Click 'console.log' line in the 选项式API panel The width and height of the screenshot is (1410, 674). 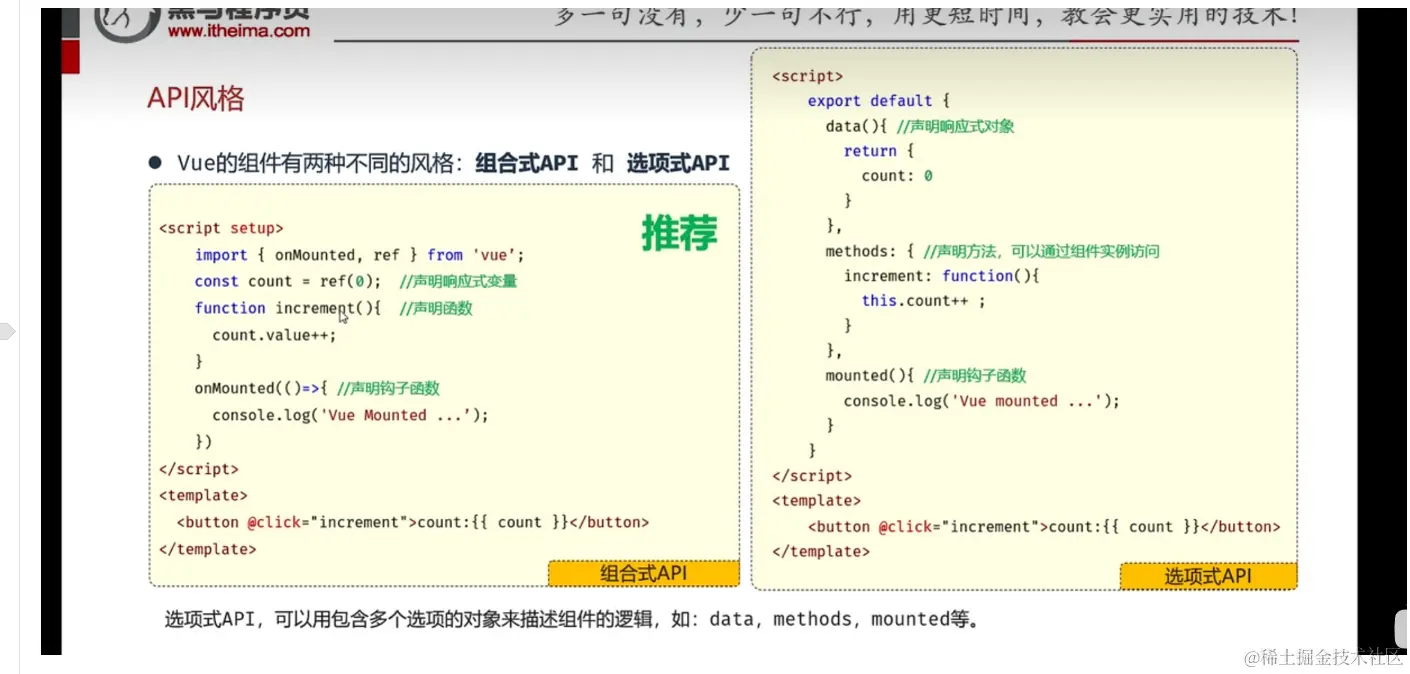[x=982, y=401]
